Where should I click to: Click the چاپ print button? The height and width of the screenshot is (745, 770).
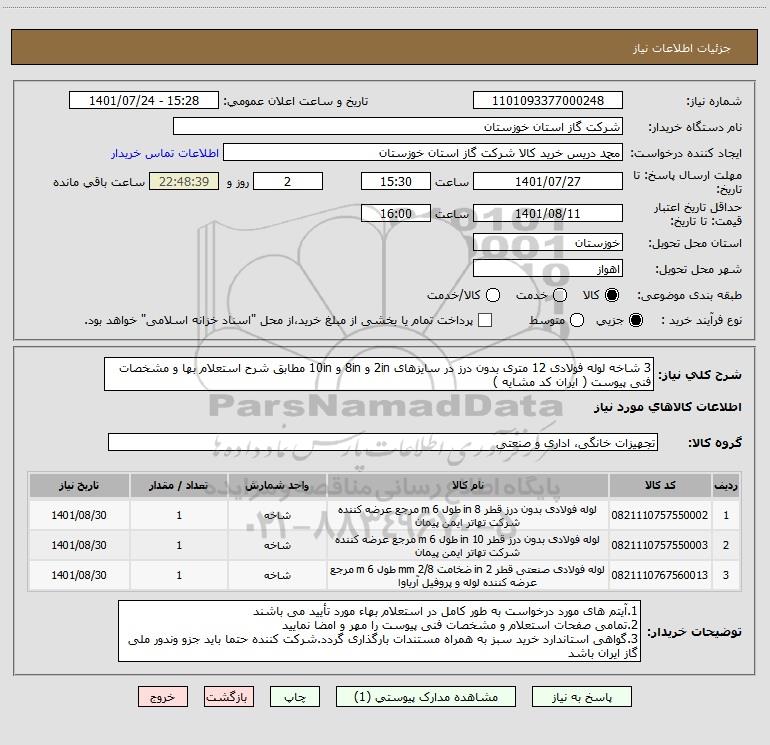[295, 697]
